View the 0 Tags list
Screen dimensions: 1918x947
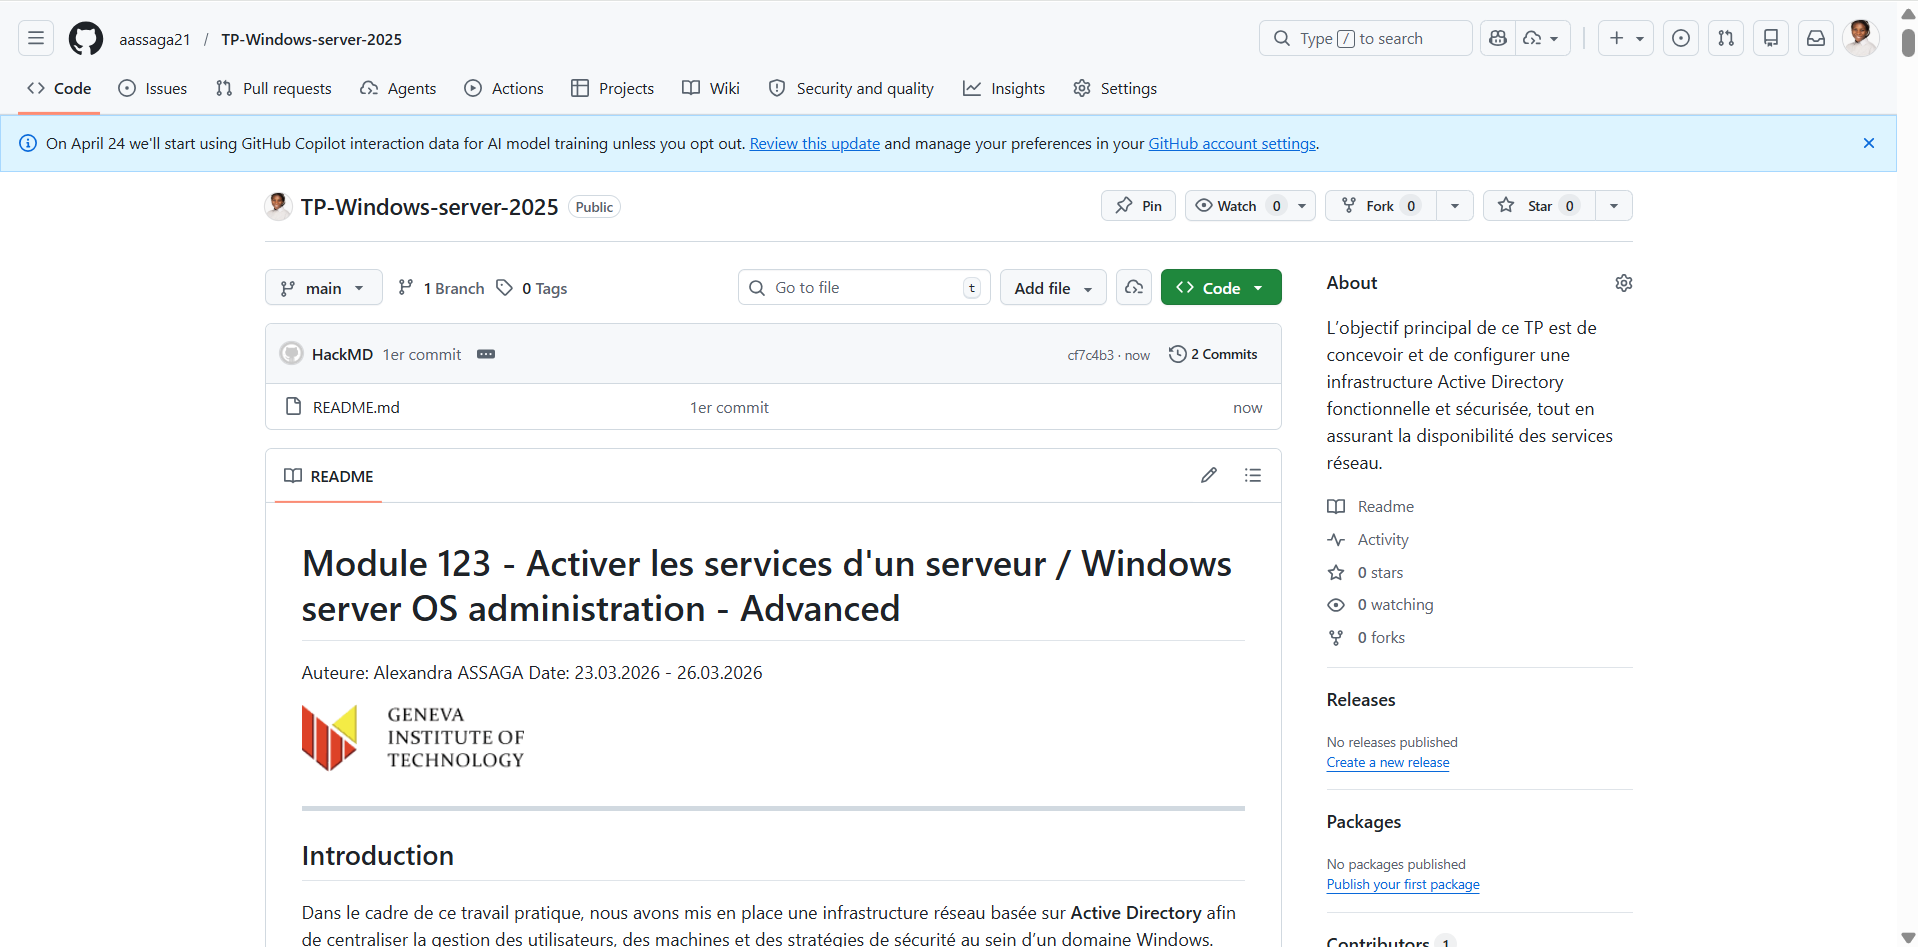(x=532, y=288)
